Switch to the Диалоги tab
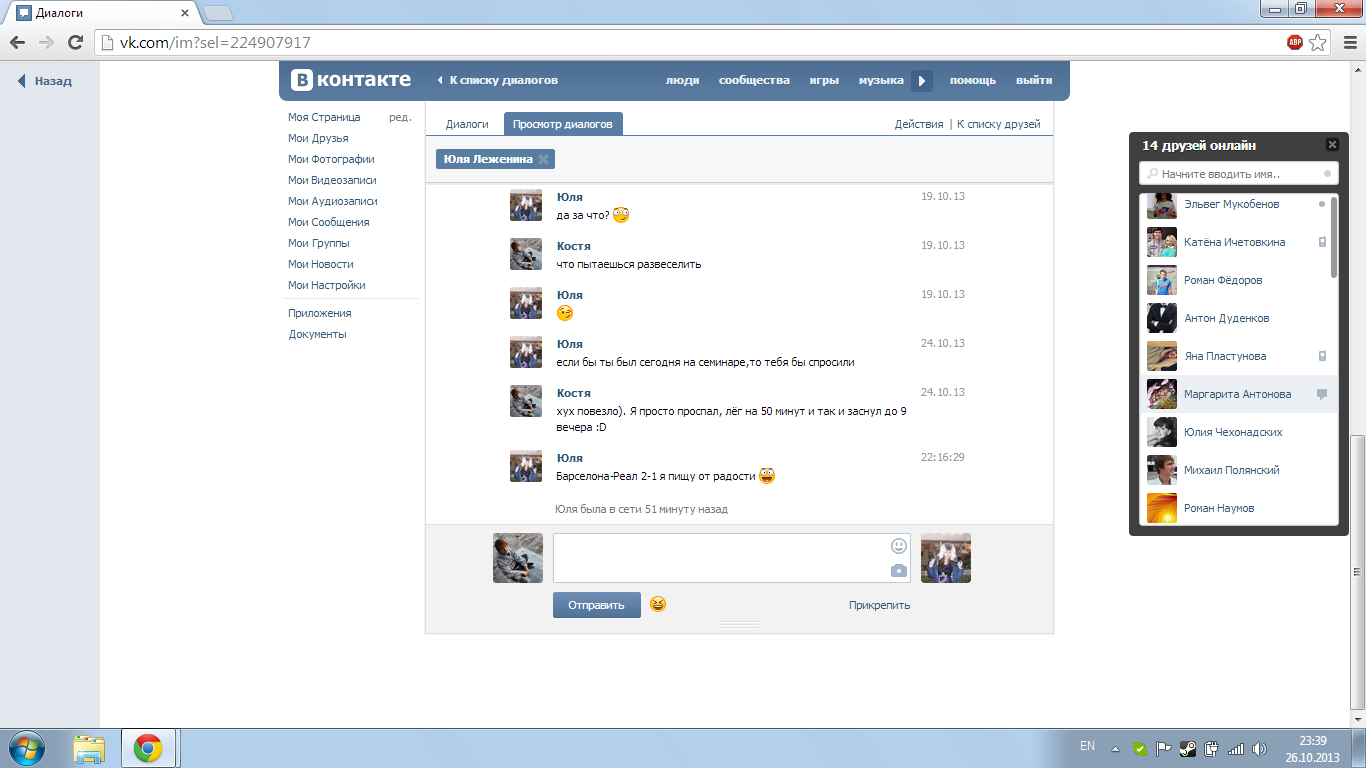 467,124
